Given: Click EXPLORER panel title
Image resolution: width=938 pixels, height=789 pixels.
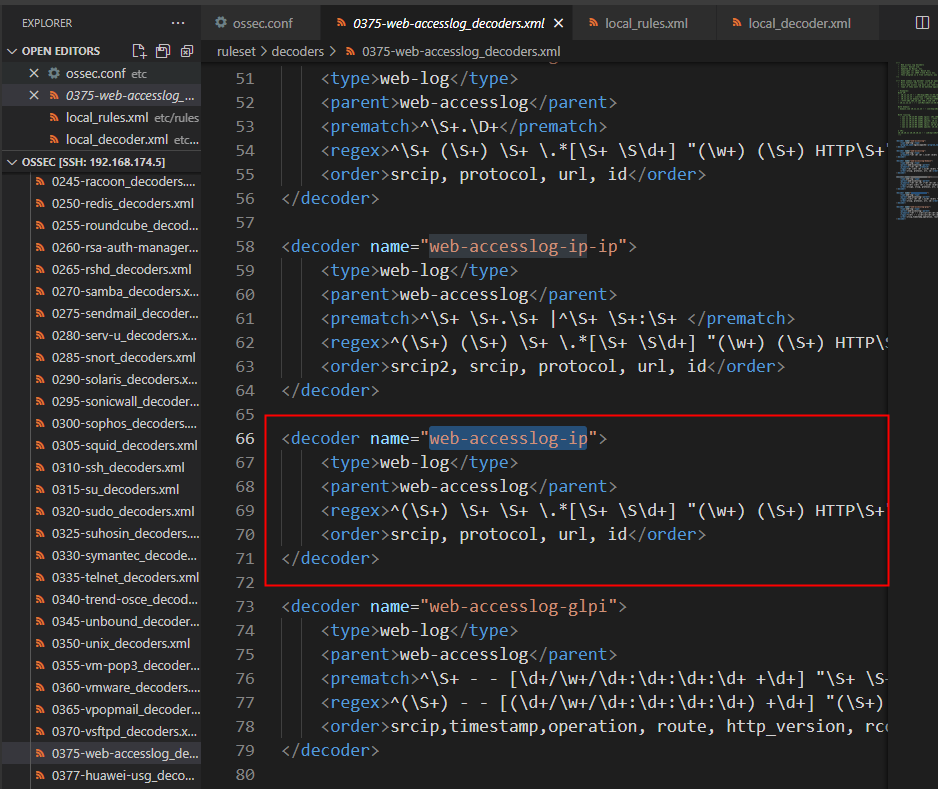Looking at the screenshot, I should click(47, 23).
